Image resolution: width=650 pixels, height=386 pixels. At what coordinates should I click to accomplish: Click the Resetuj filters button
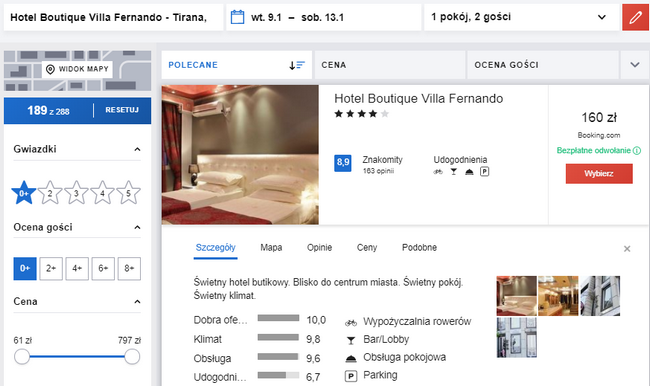click(x=122, y=110)
